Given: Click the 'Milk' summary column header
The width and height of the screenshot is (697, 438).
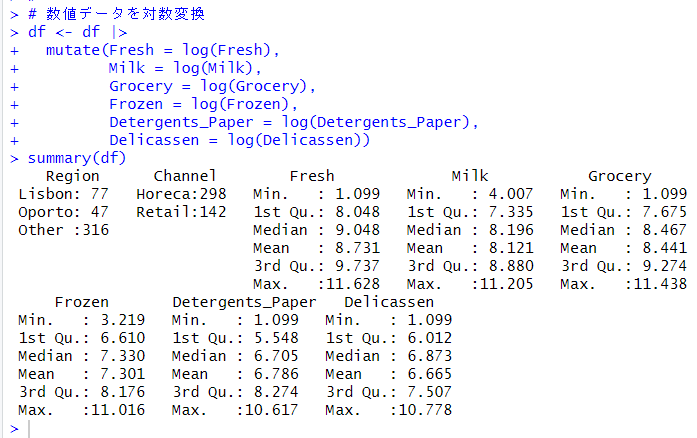Looking at the screenshot, I should (470, 176).
